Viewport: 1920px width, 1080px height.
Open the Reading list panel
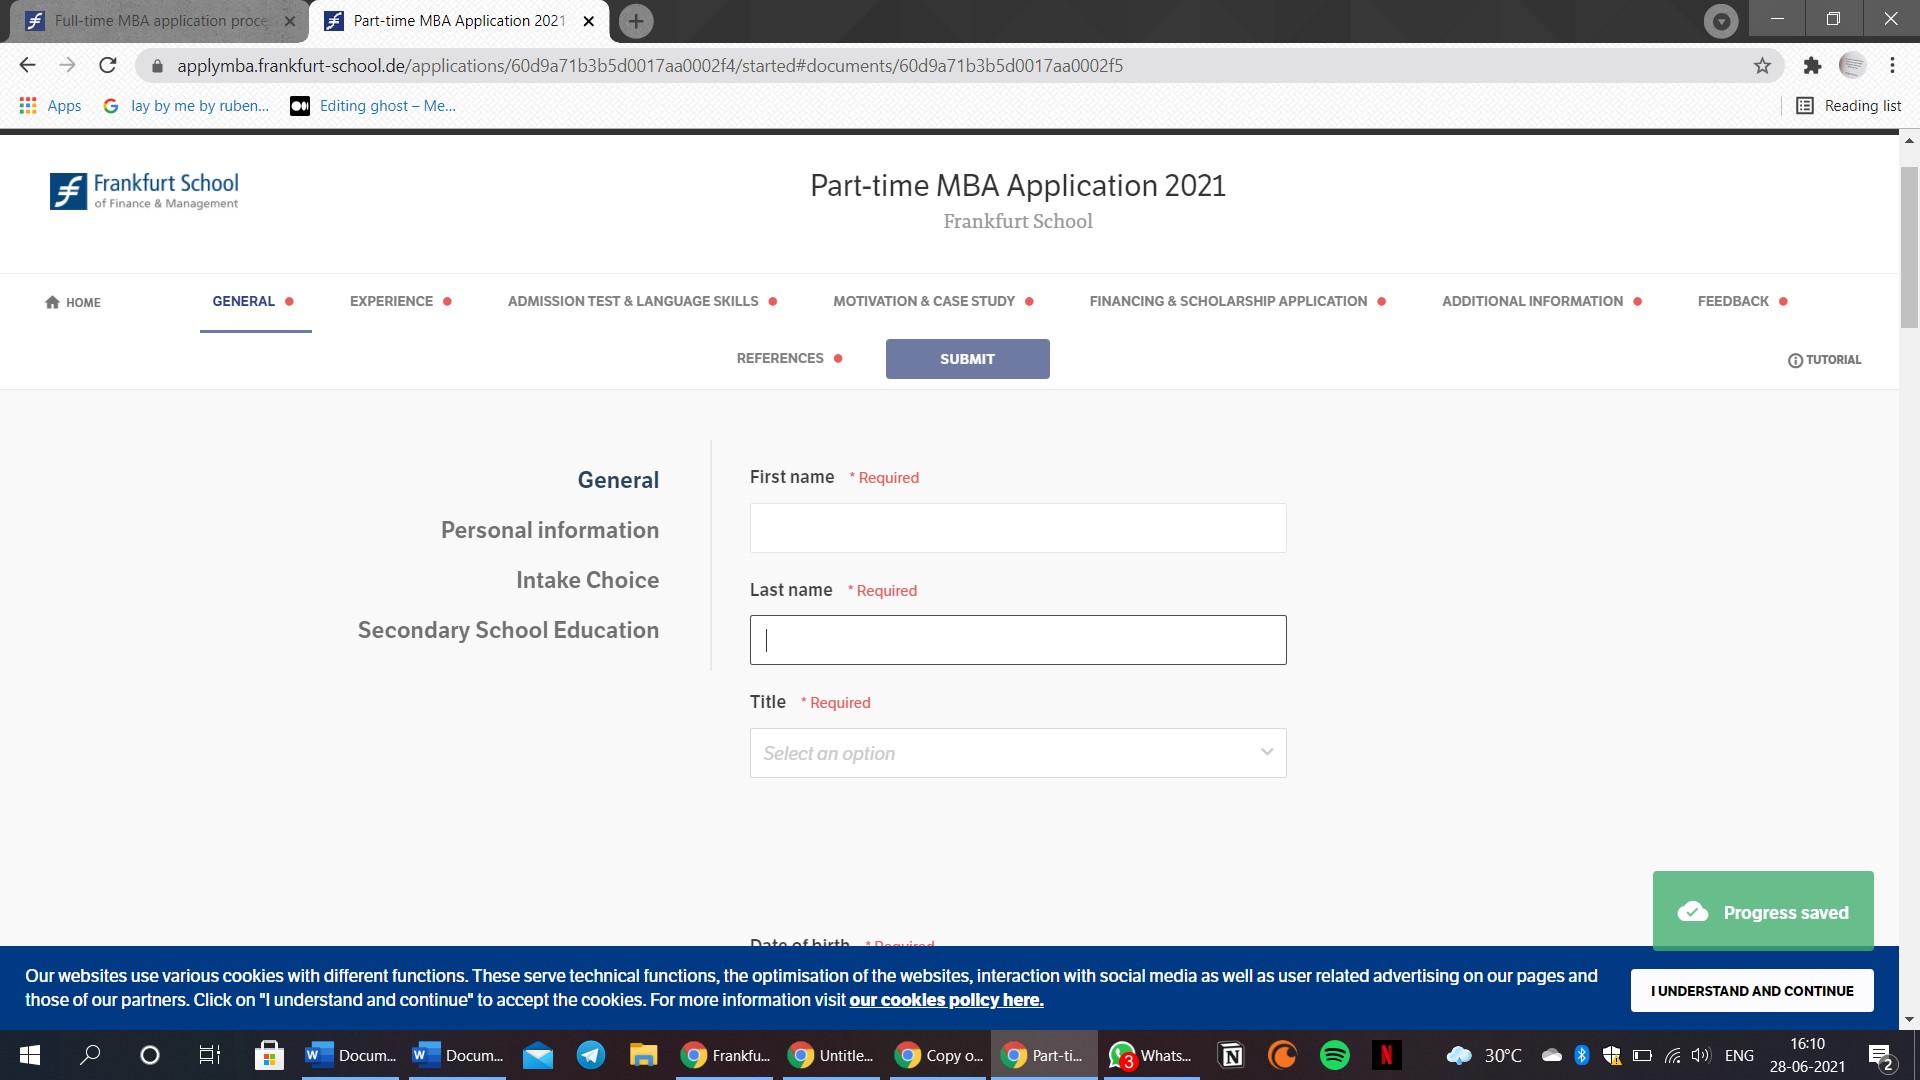click(x=1847, y=105)
